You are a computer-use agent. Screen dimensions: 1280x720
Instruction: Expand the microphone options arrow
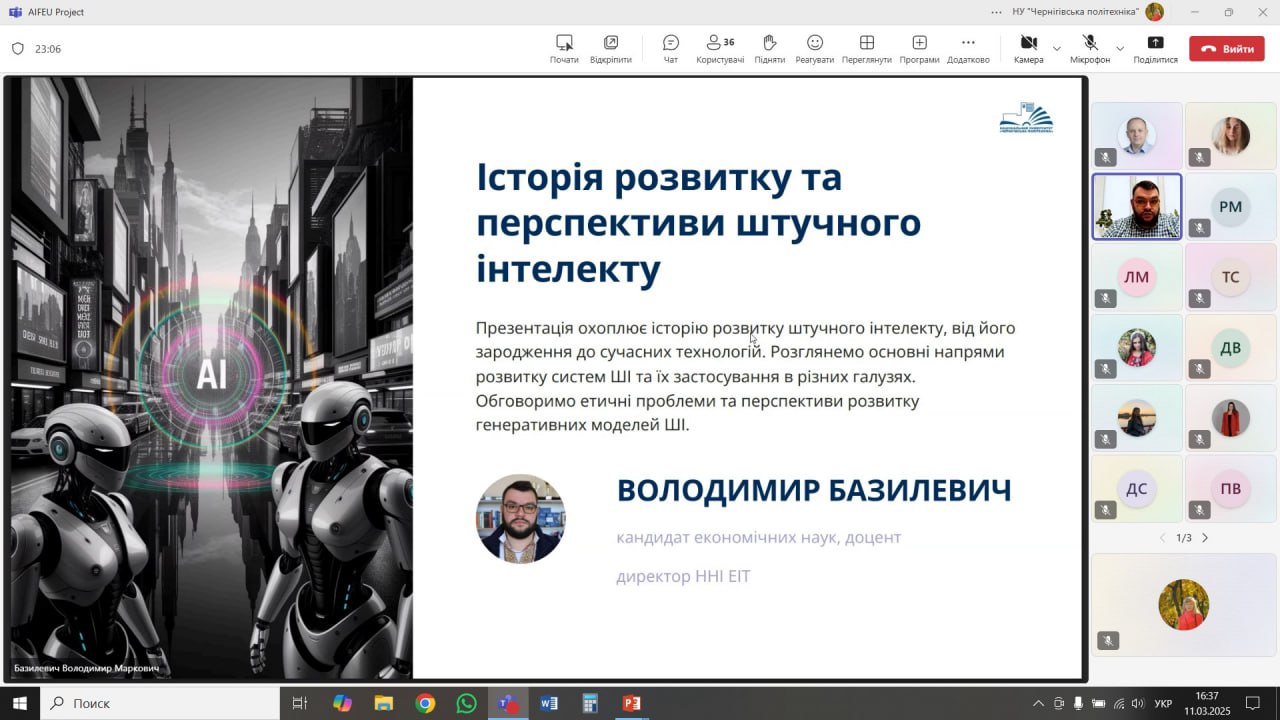[x=1120, y=48]
